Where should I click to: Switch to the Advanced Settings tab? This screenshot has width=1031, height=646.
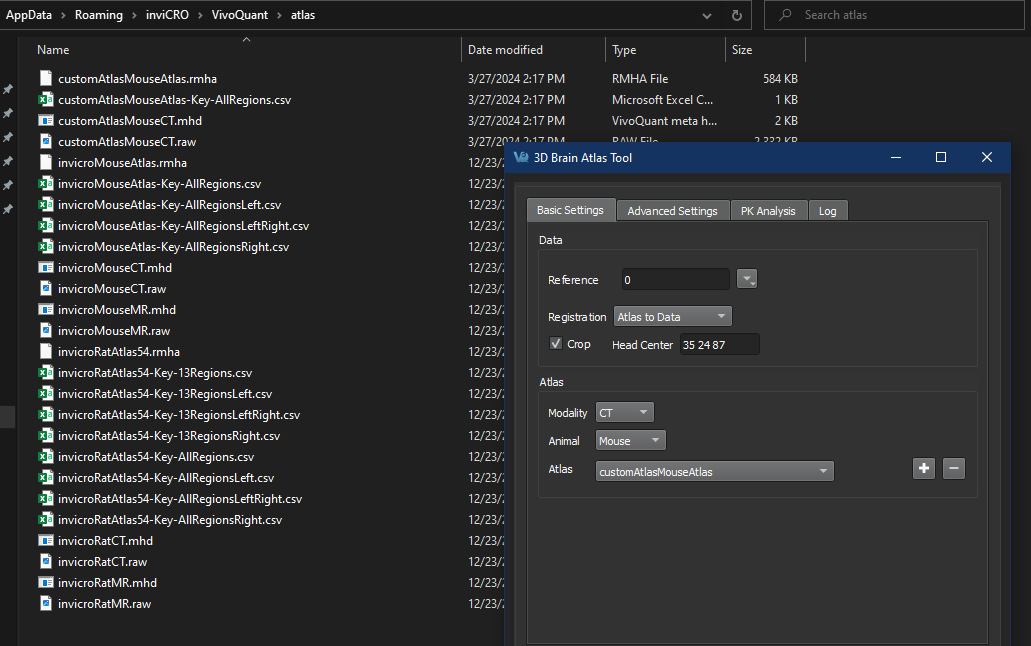[673, 210]
